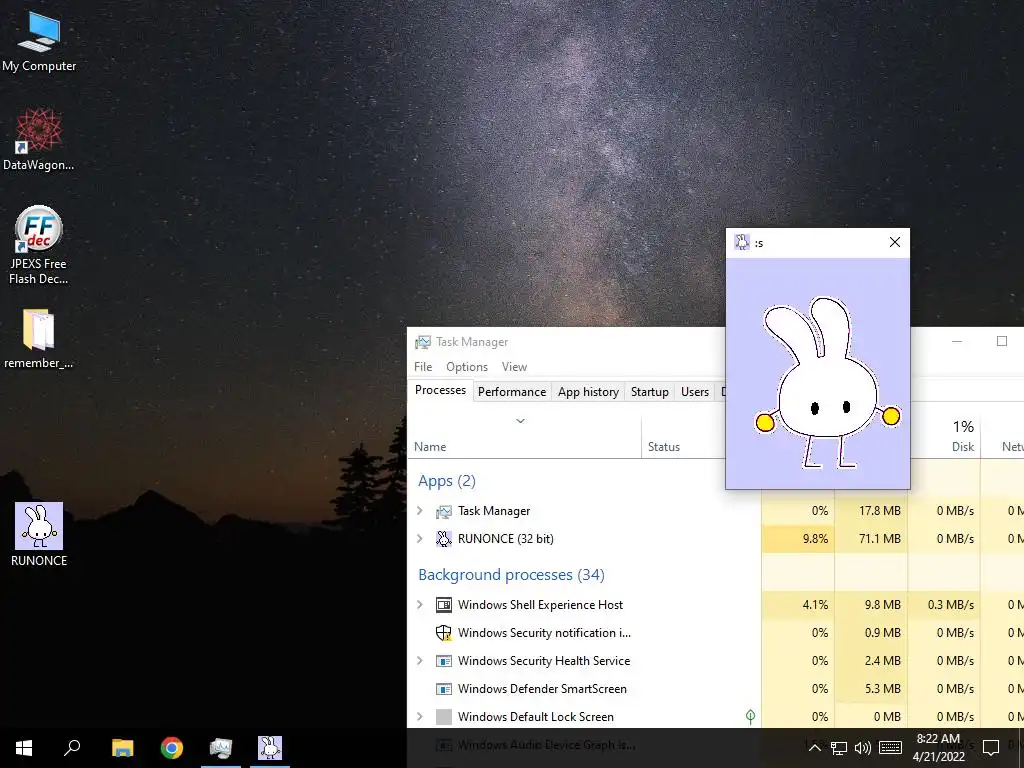Expand the Windows Shell Experience Host row
1024x768 pixels.
(420, 605)
